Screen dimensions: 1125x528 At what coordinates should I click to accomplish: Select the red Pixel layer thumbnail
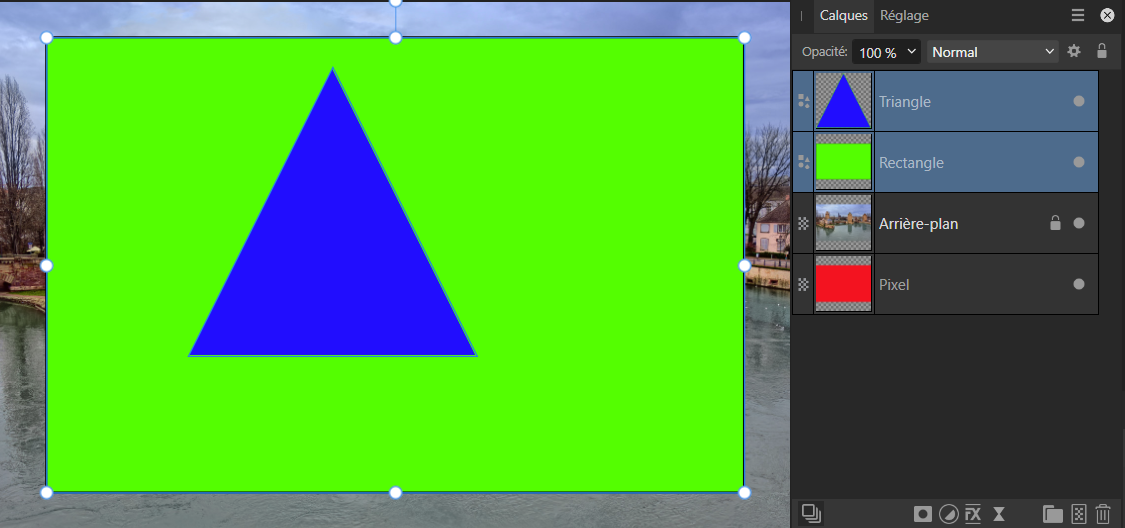(x=844, y=284)
